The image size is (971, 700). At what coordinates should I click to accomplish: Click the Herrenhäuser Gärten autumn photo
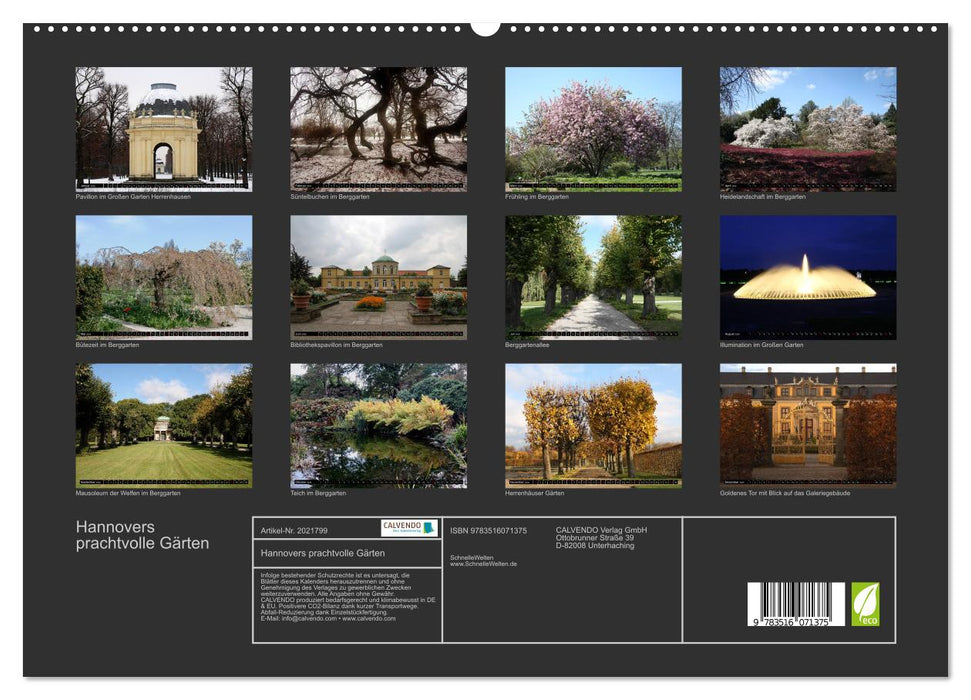pos(593,425)
